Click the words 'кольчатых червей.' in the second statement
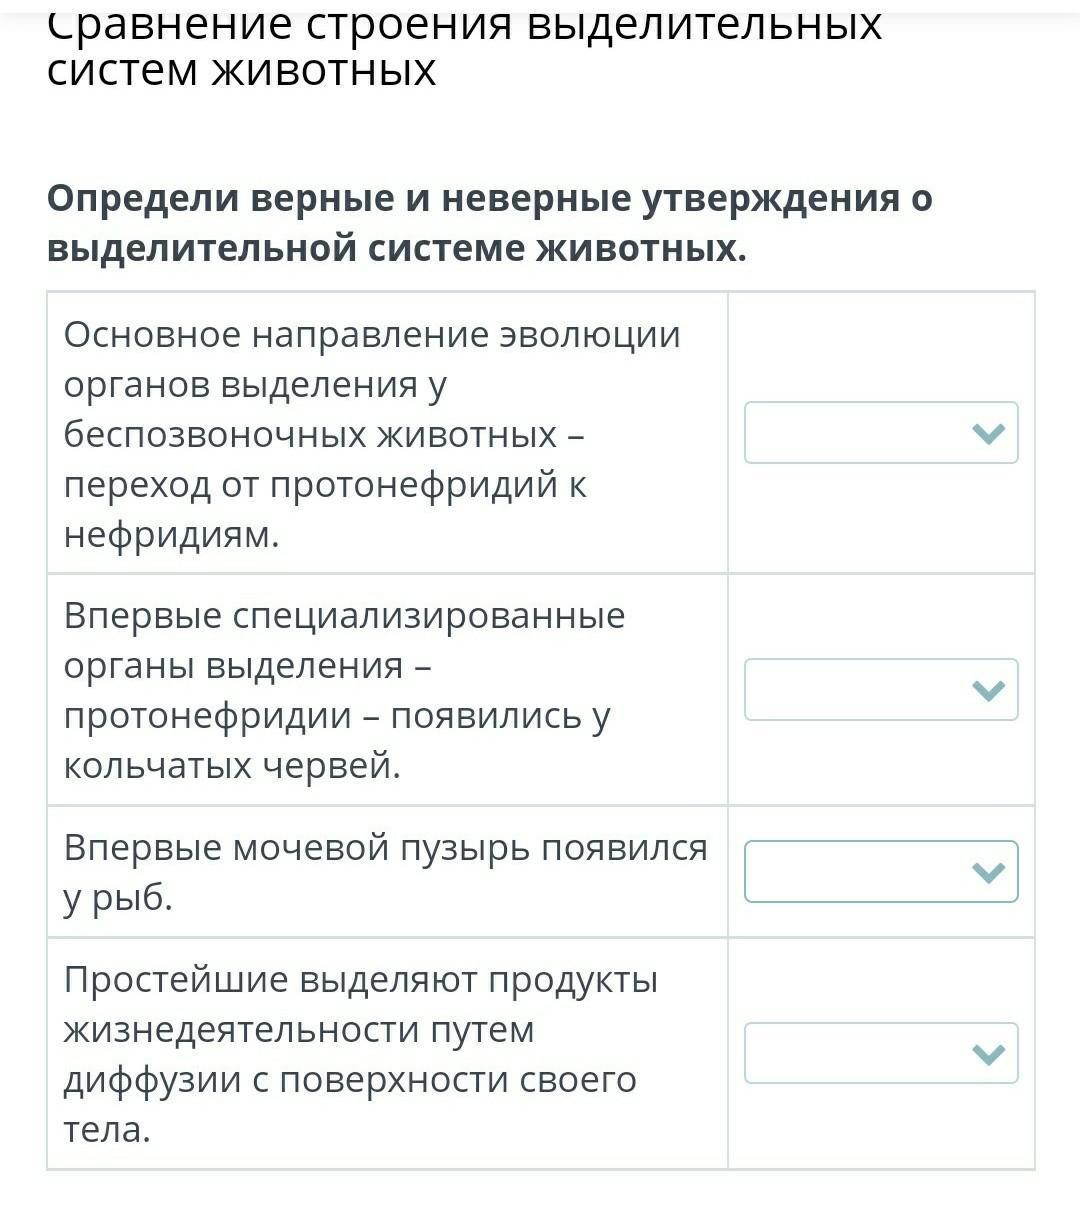Screen dimensions: 1080x1218 pos(232,766)
